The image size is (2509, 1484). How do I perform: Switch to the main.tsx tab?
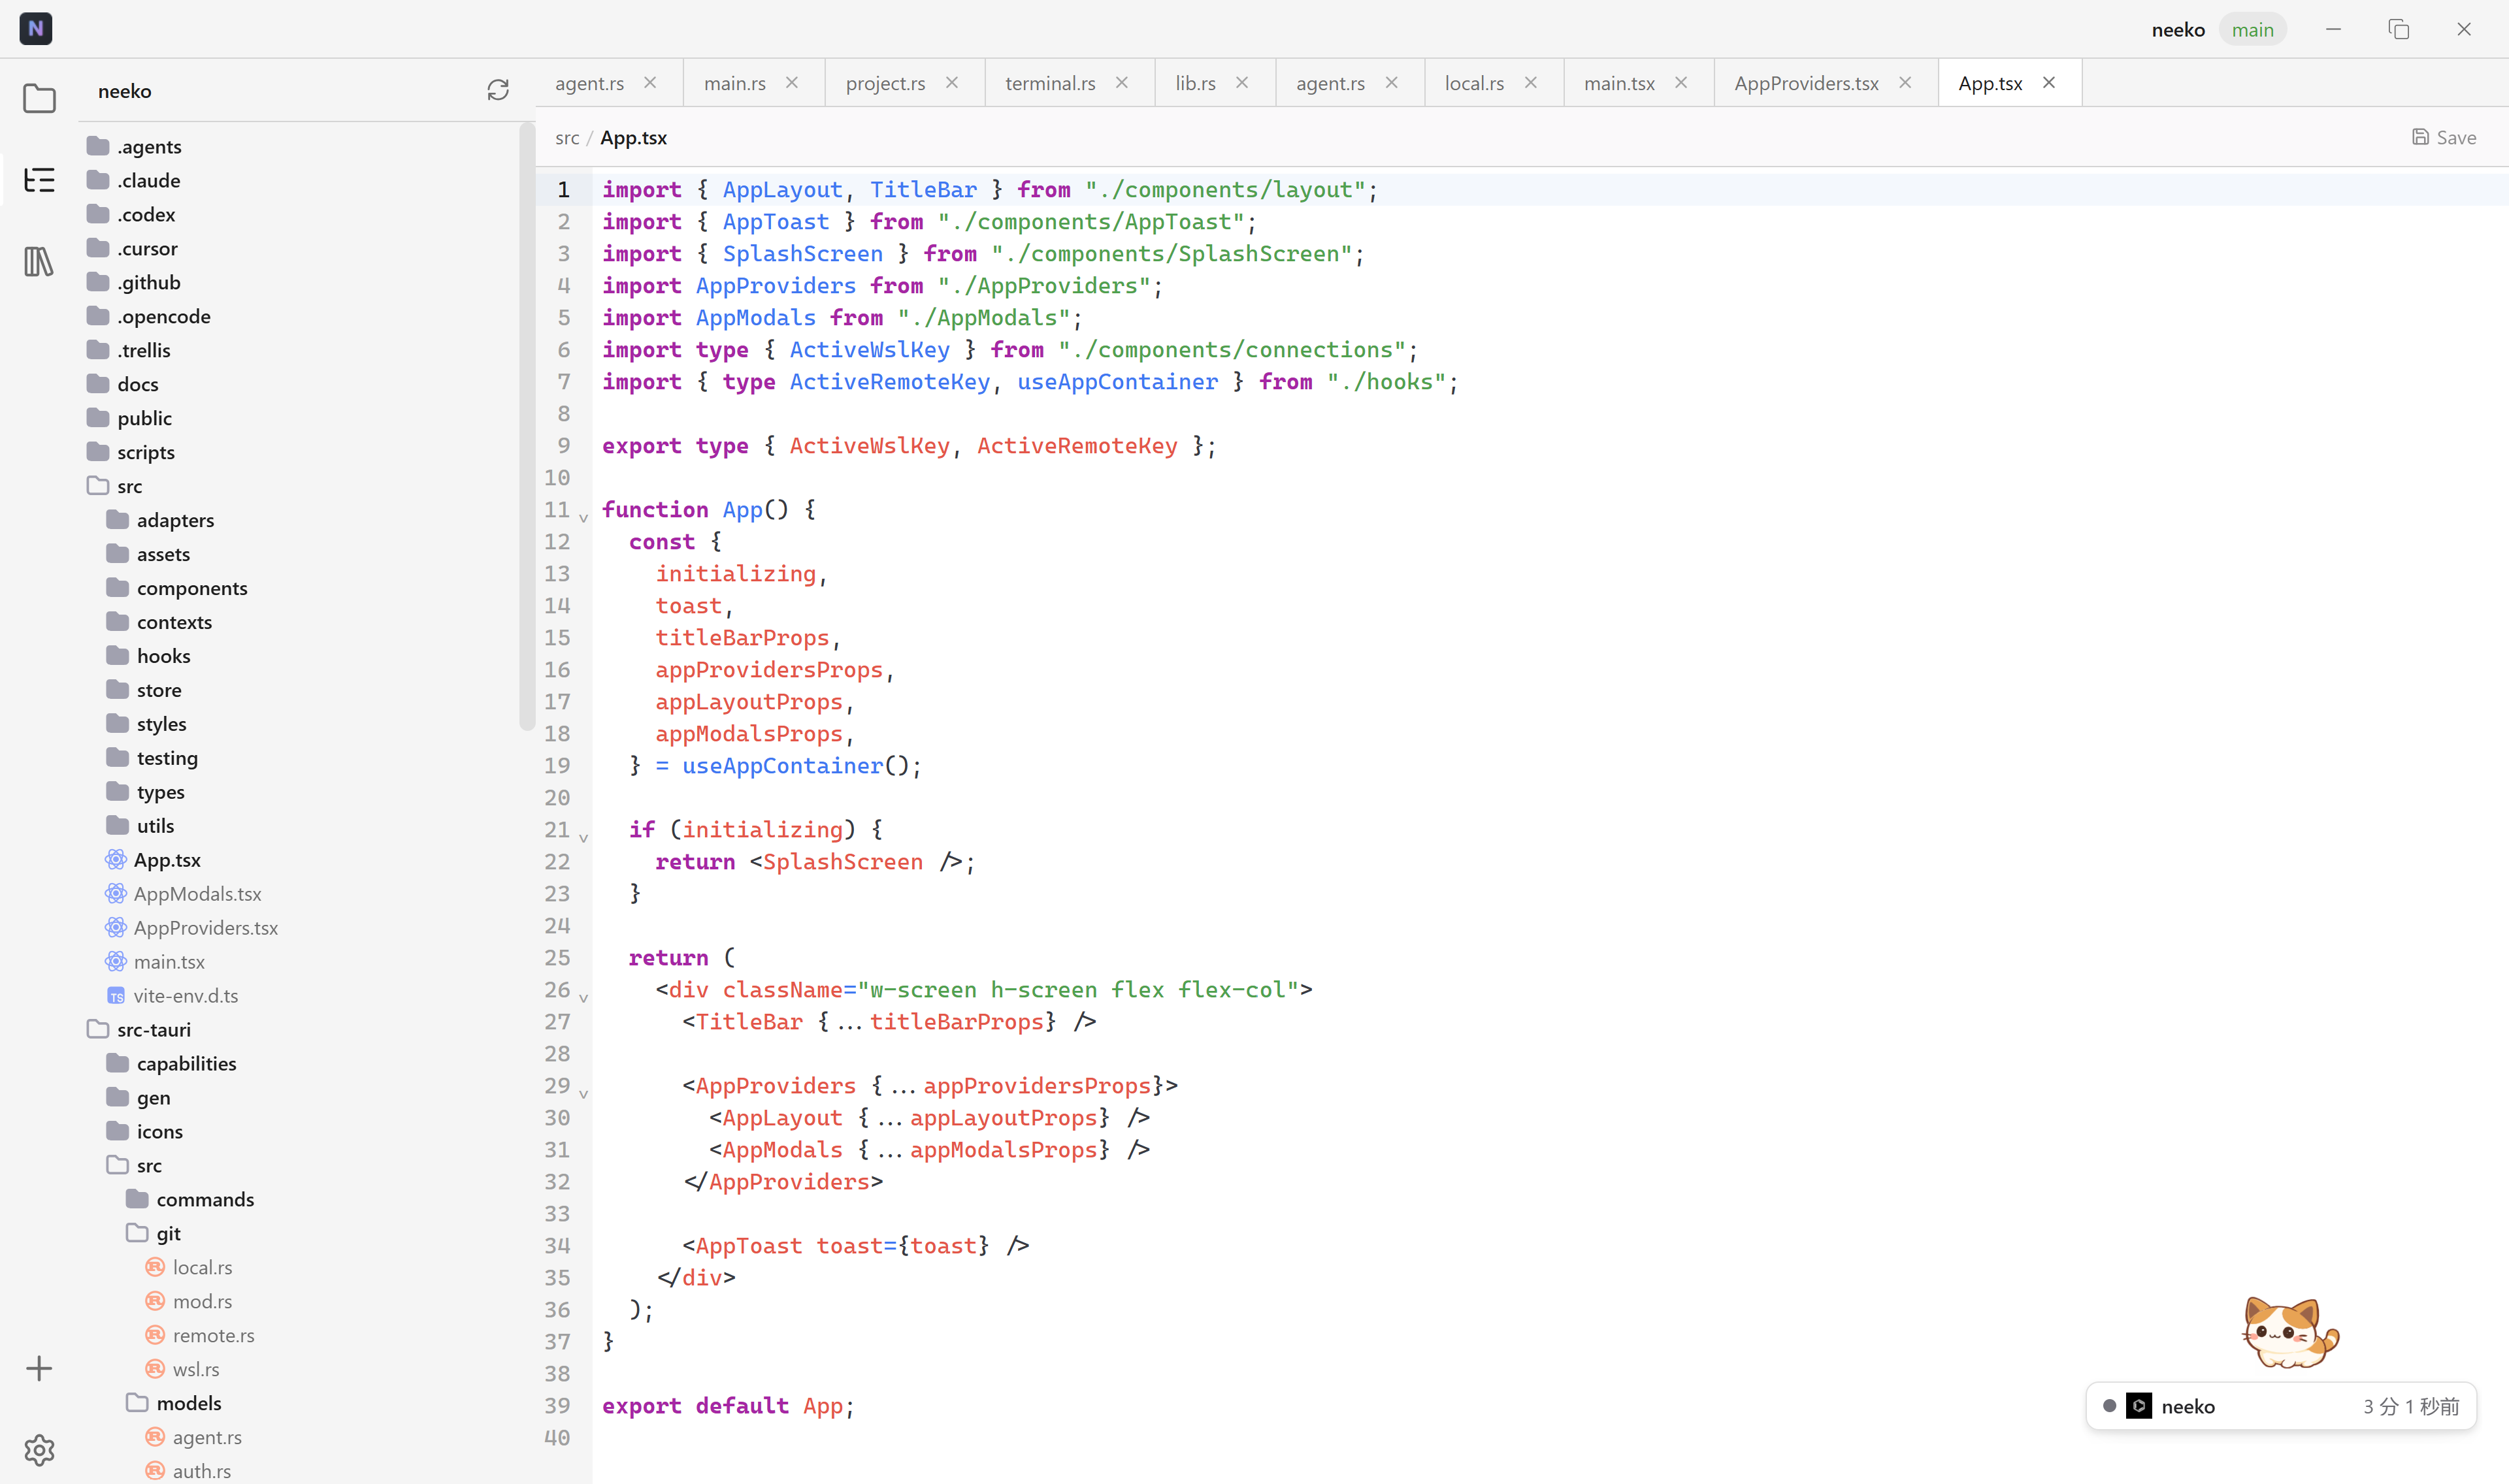tap(1619, 83)
